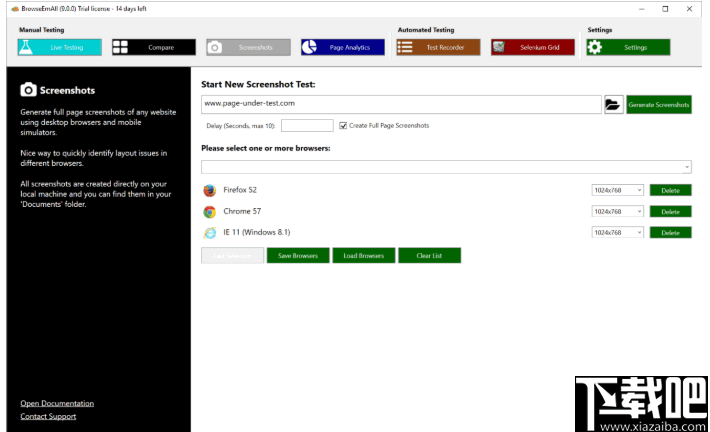Click Generate Screenshots button

click(659, 105)
